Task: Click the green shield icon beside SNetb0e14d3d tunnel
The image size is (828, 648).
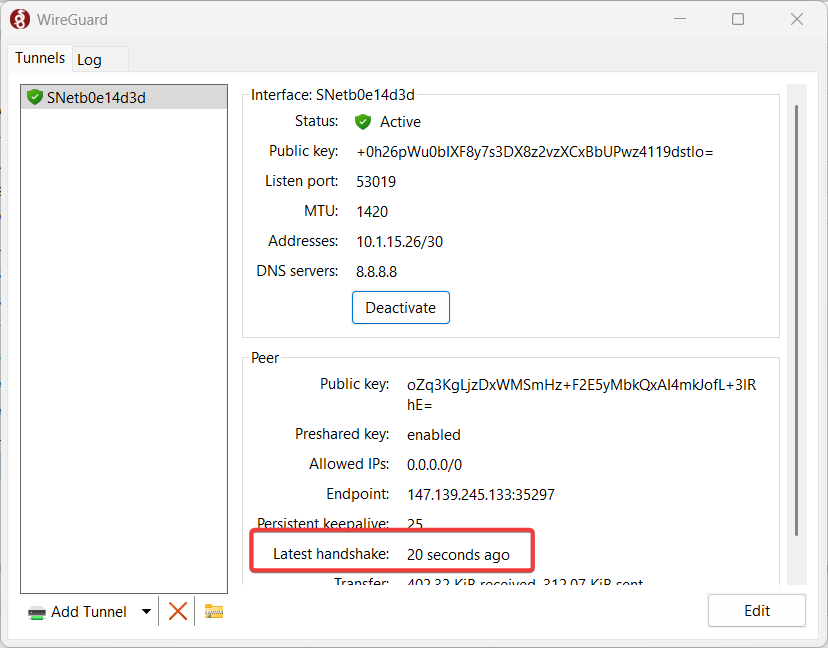Action: coord(35,97)
